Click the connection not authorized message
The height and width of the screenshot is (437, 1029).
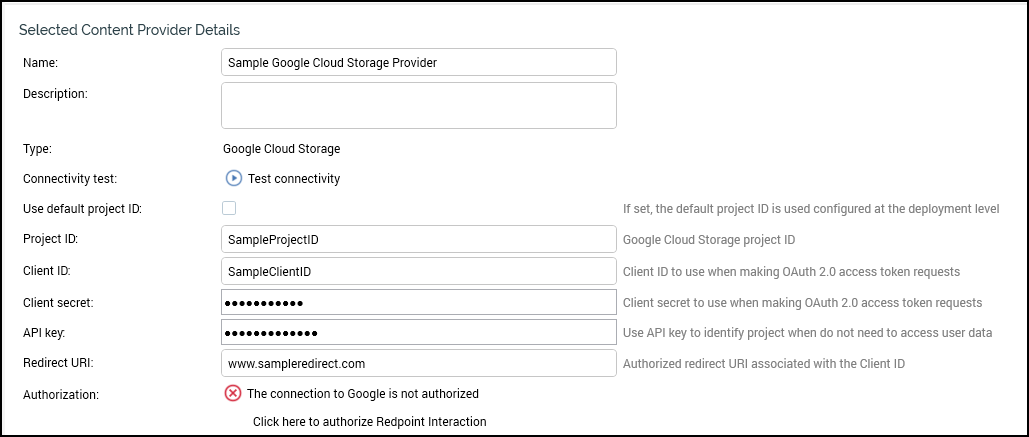(362, 393)
